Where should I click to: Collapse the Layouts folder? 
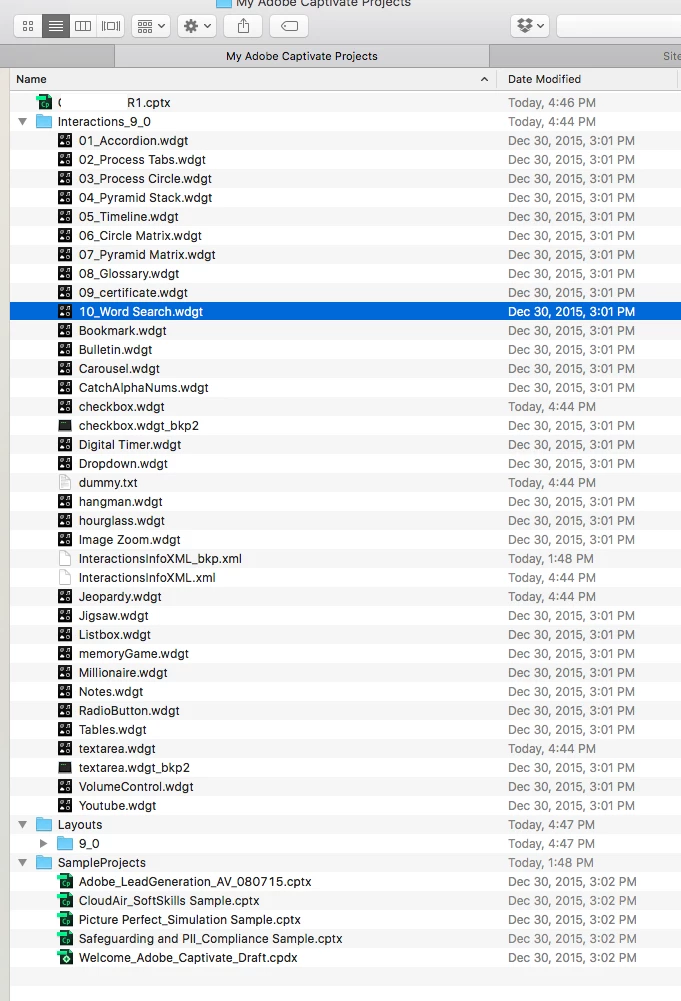(22, 824)
